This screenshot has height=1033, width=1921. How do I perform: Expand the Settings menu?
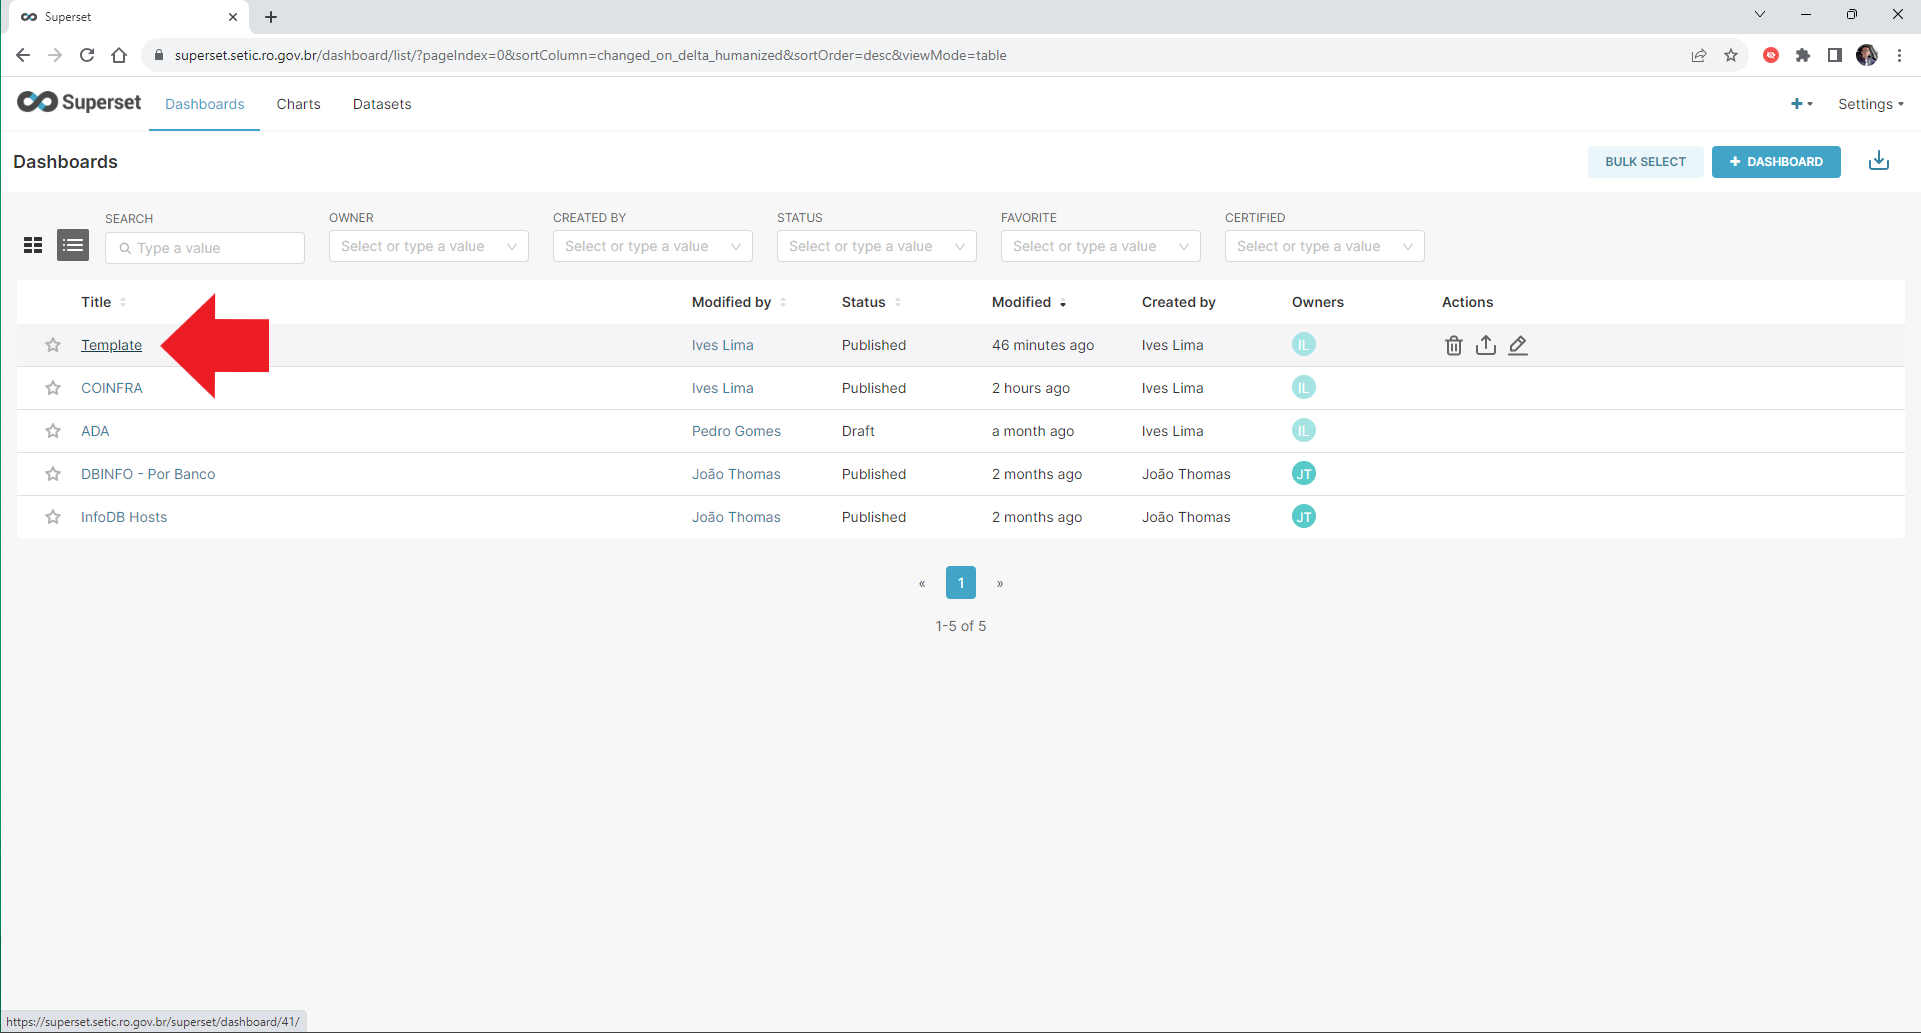pos(1870,104)
